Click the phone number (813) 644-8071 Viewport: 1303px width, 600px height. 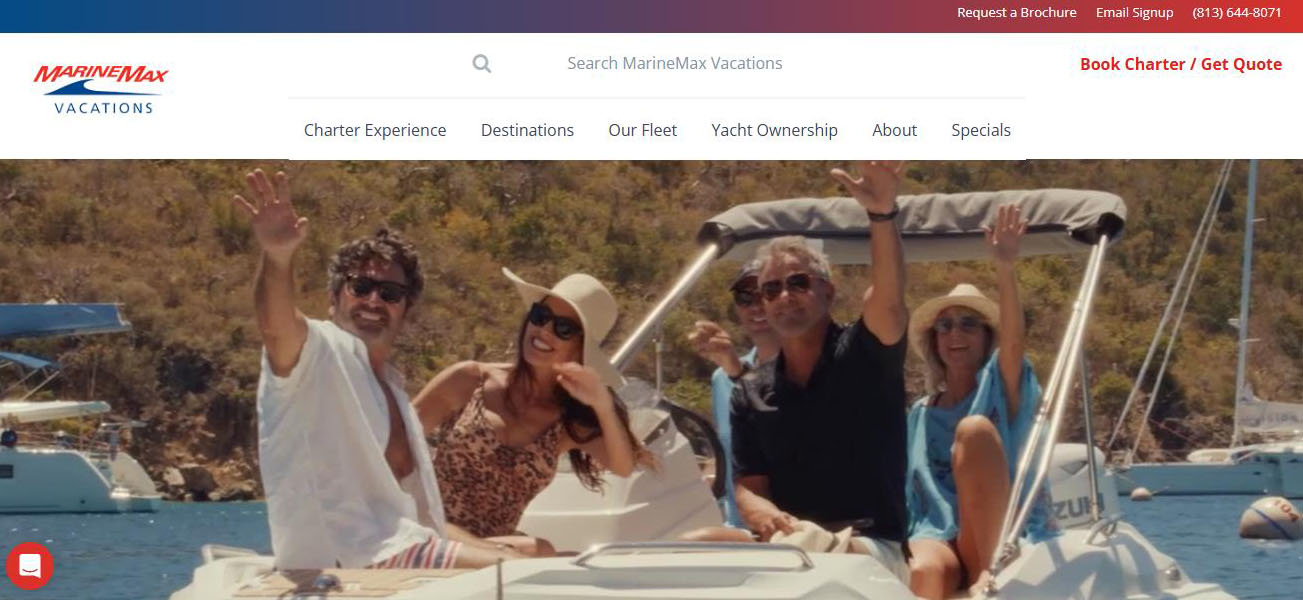click(x=1236, y=13)
